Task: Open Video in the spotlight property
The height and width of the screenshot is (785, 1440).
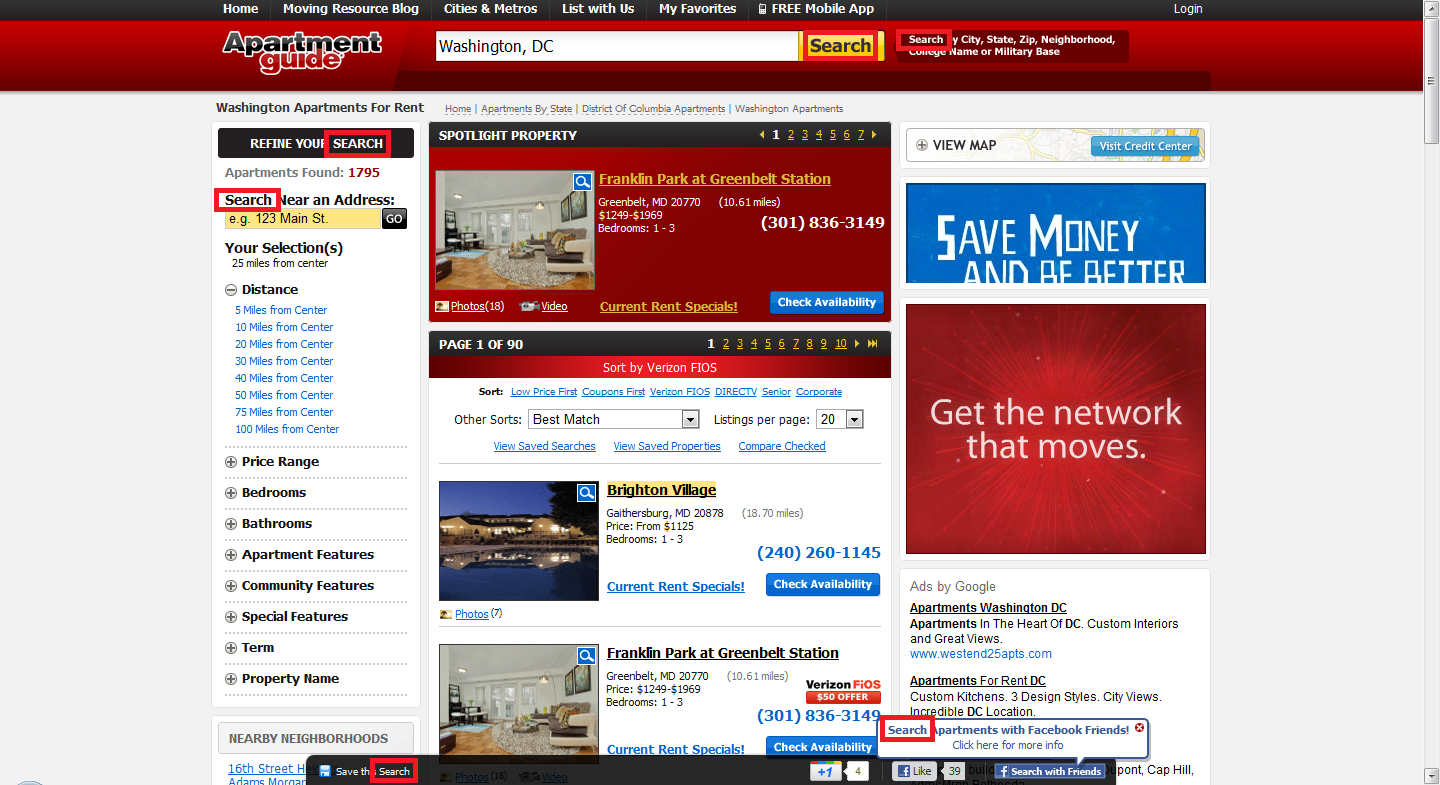Action: click(x=554, y=306)
